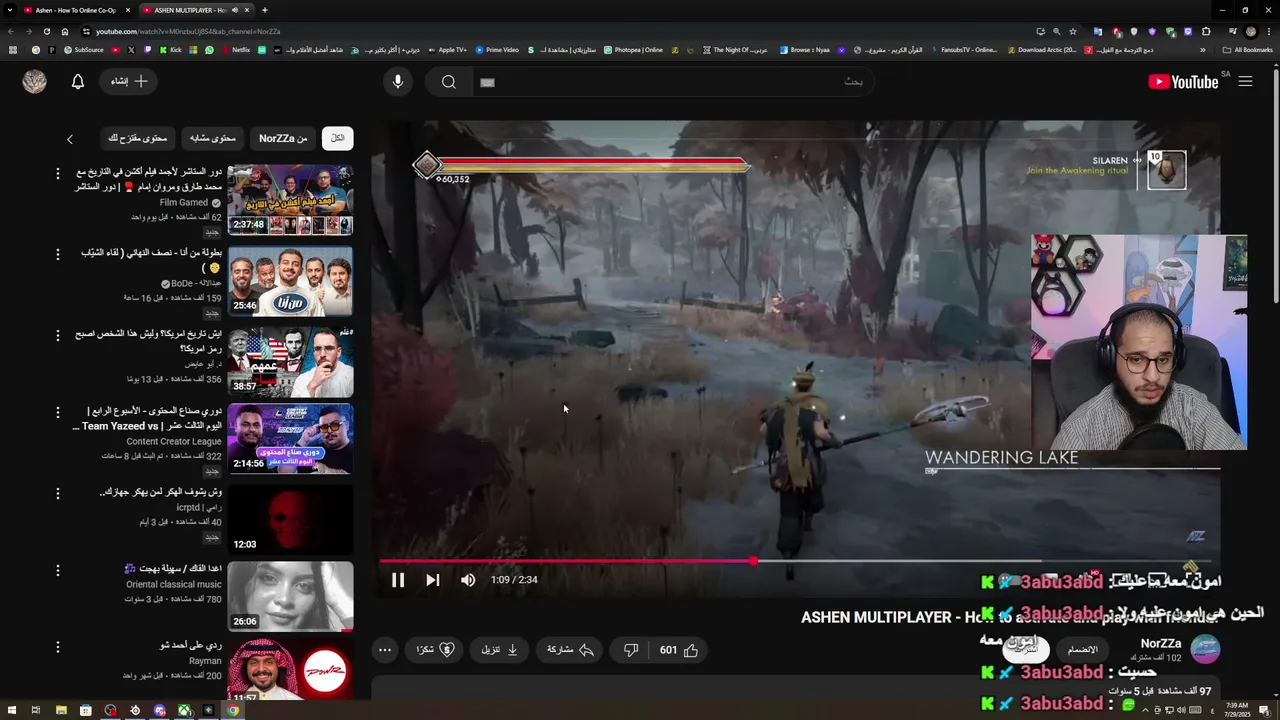Click the YouTube logo
The width and height of the screenshot is (1280, 720).
click(x=1184, y=82)
